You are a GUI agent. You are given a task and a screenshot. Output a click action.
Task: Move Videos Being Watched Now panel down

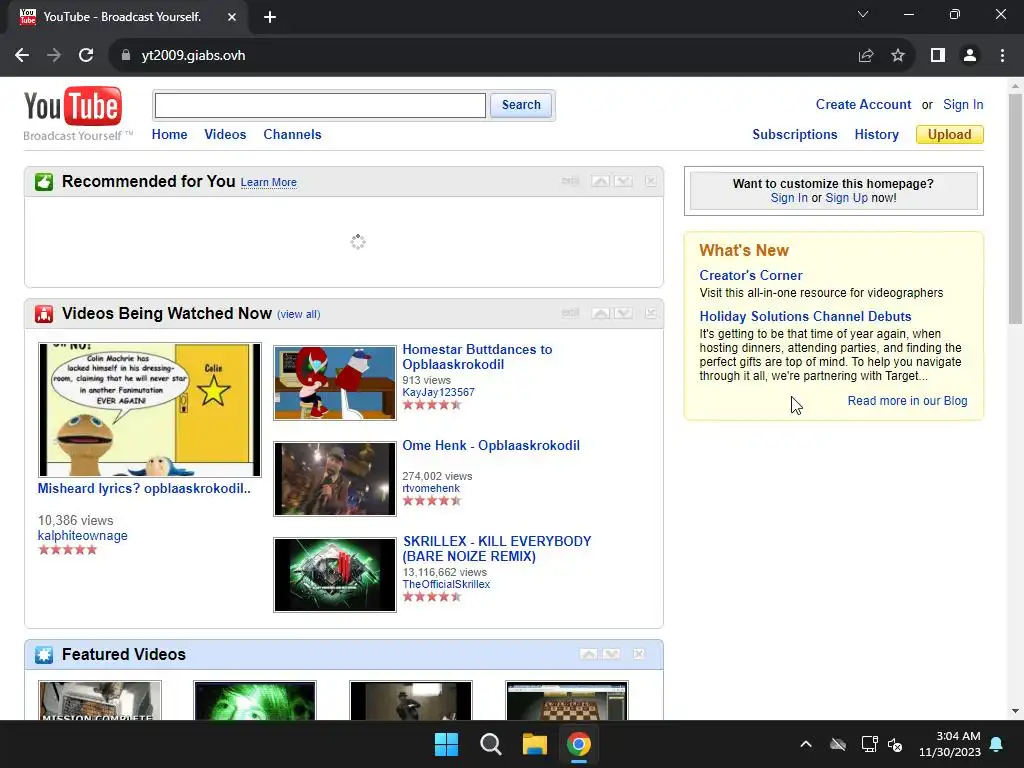pos(623,313)
